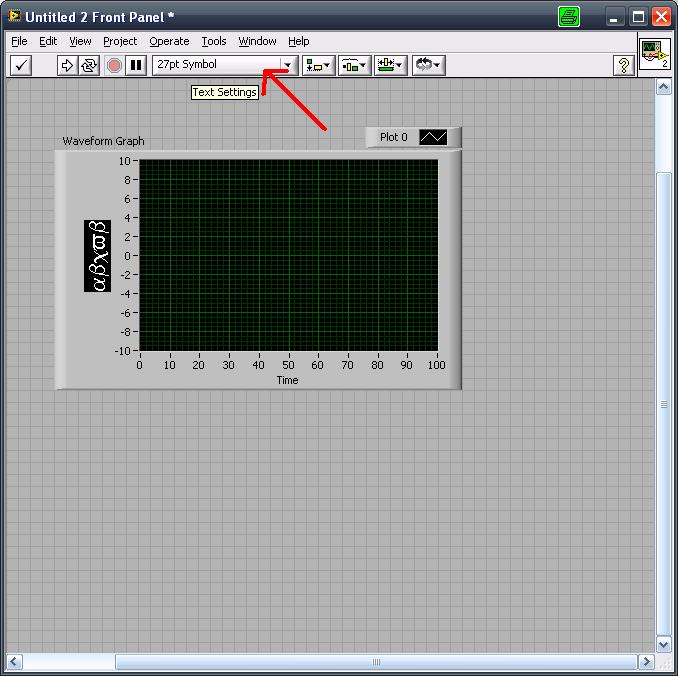This screenshot has width=678, height=676.
Task: Open the Operate menu
Action: click(x=169, y=41)
